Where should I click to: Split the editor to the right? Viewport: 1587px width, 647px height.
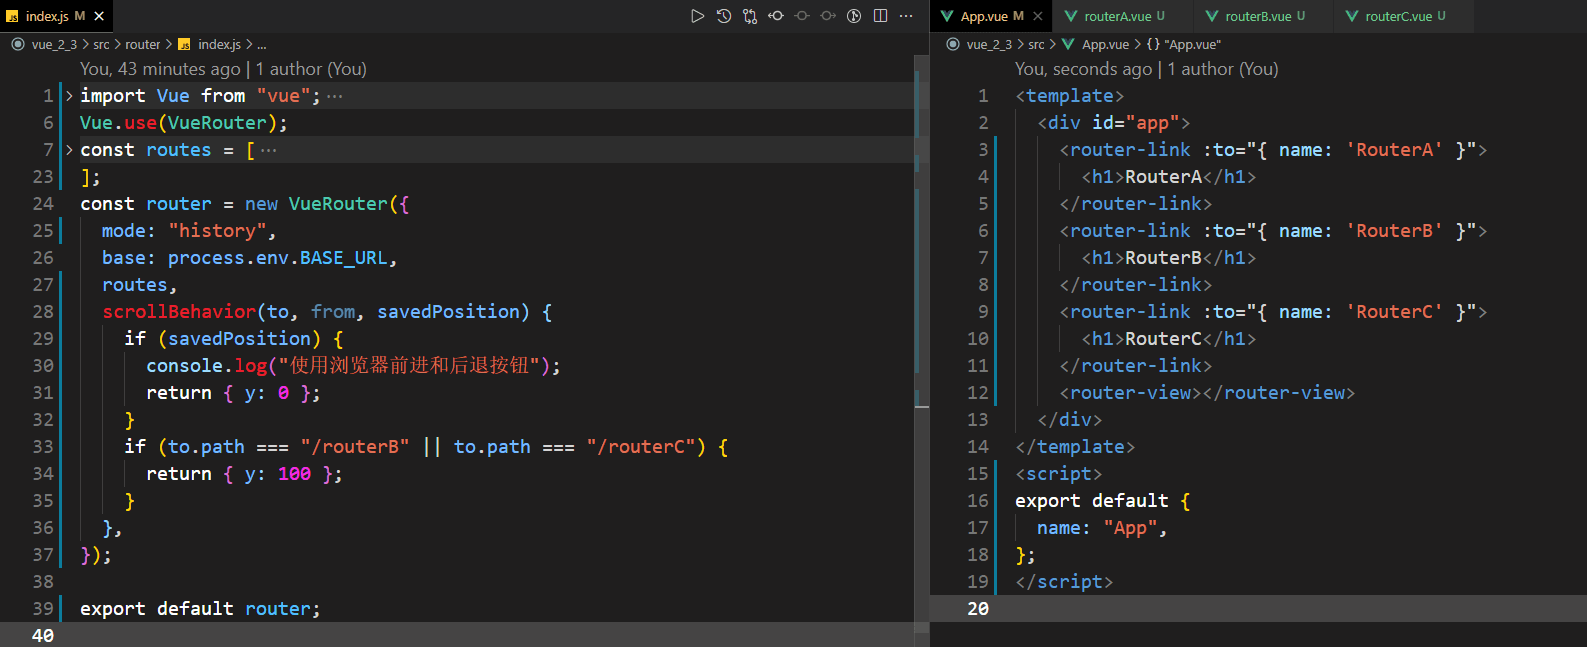(x=880, y=16)
